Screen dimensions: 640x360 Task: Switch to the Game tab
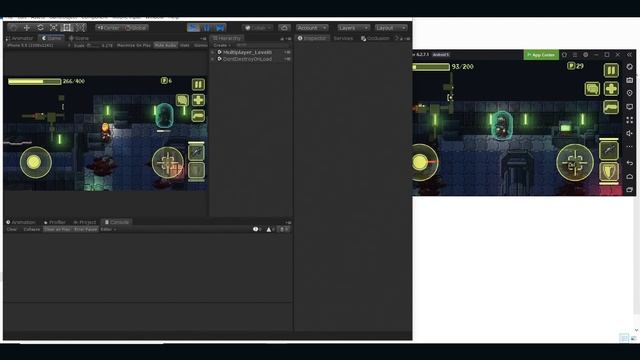[51, 38]
